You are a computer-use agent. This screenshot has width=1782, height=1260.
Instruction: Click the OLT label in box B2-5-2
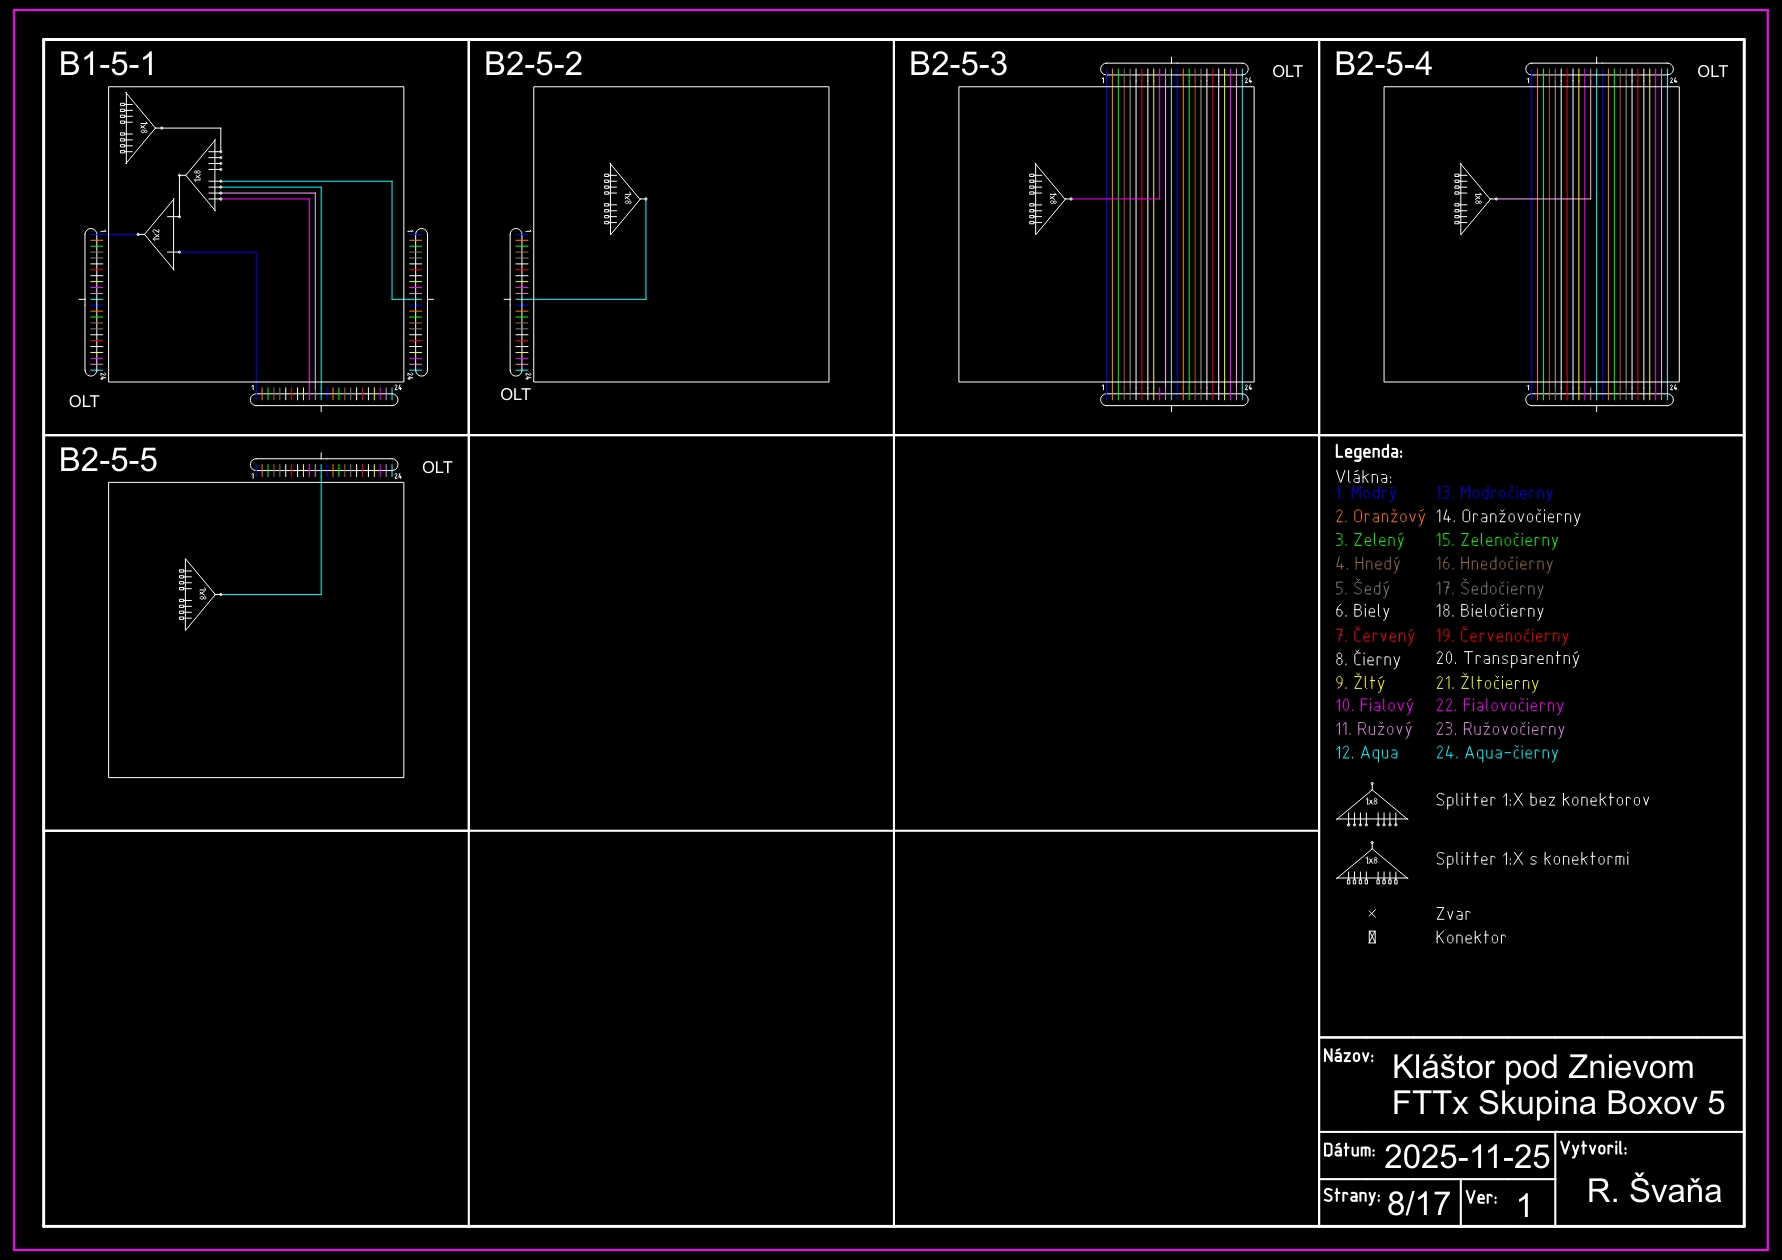pyautogui.click(x=515, y=395)
